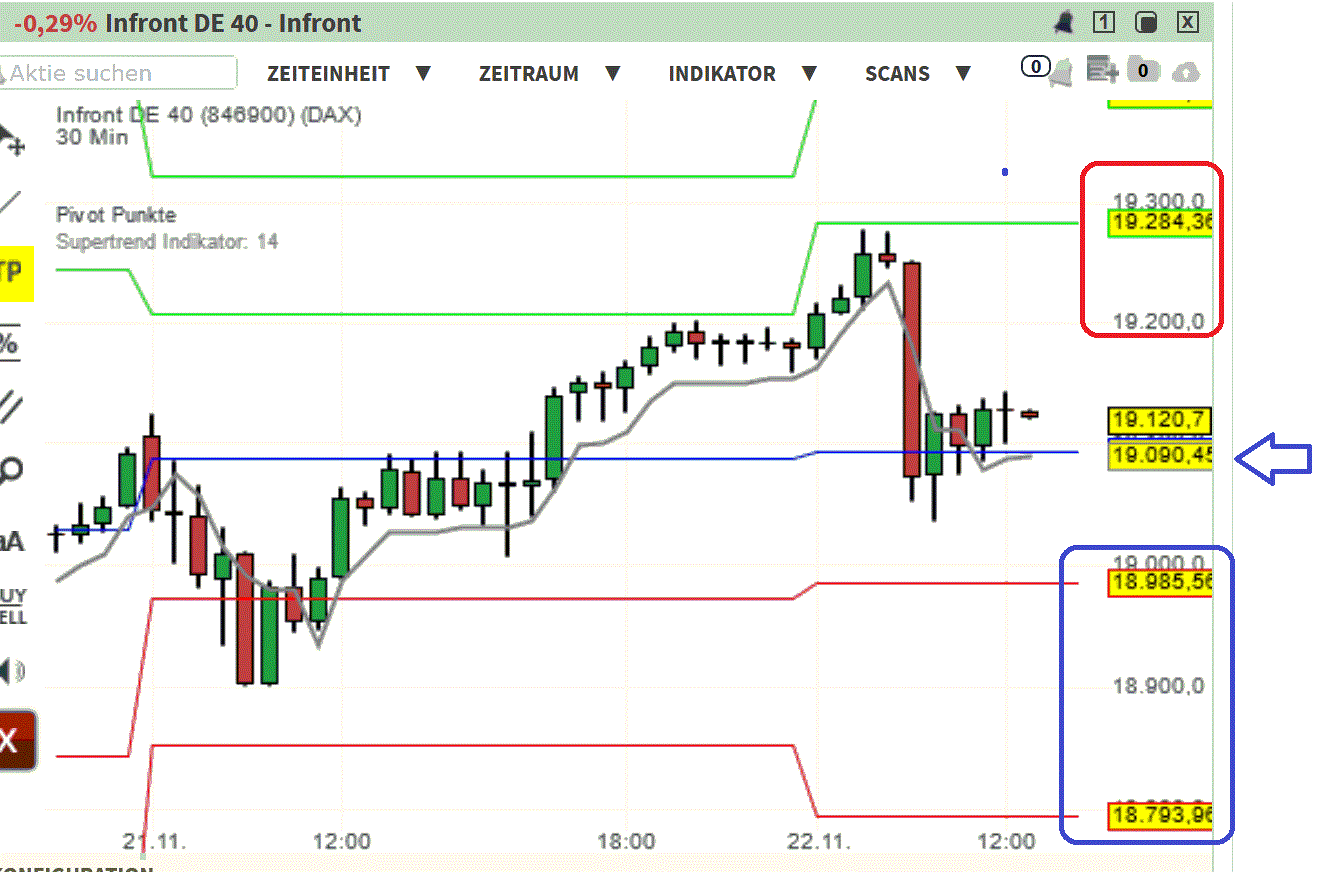The width and height of the screenshot is (1323, 872).
Task: Click the 19.200,0 axis value
Action: pos(1159,321)
